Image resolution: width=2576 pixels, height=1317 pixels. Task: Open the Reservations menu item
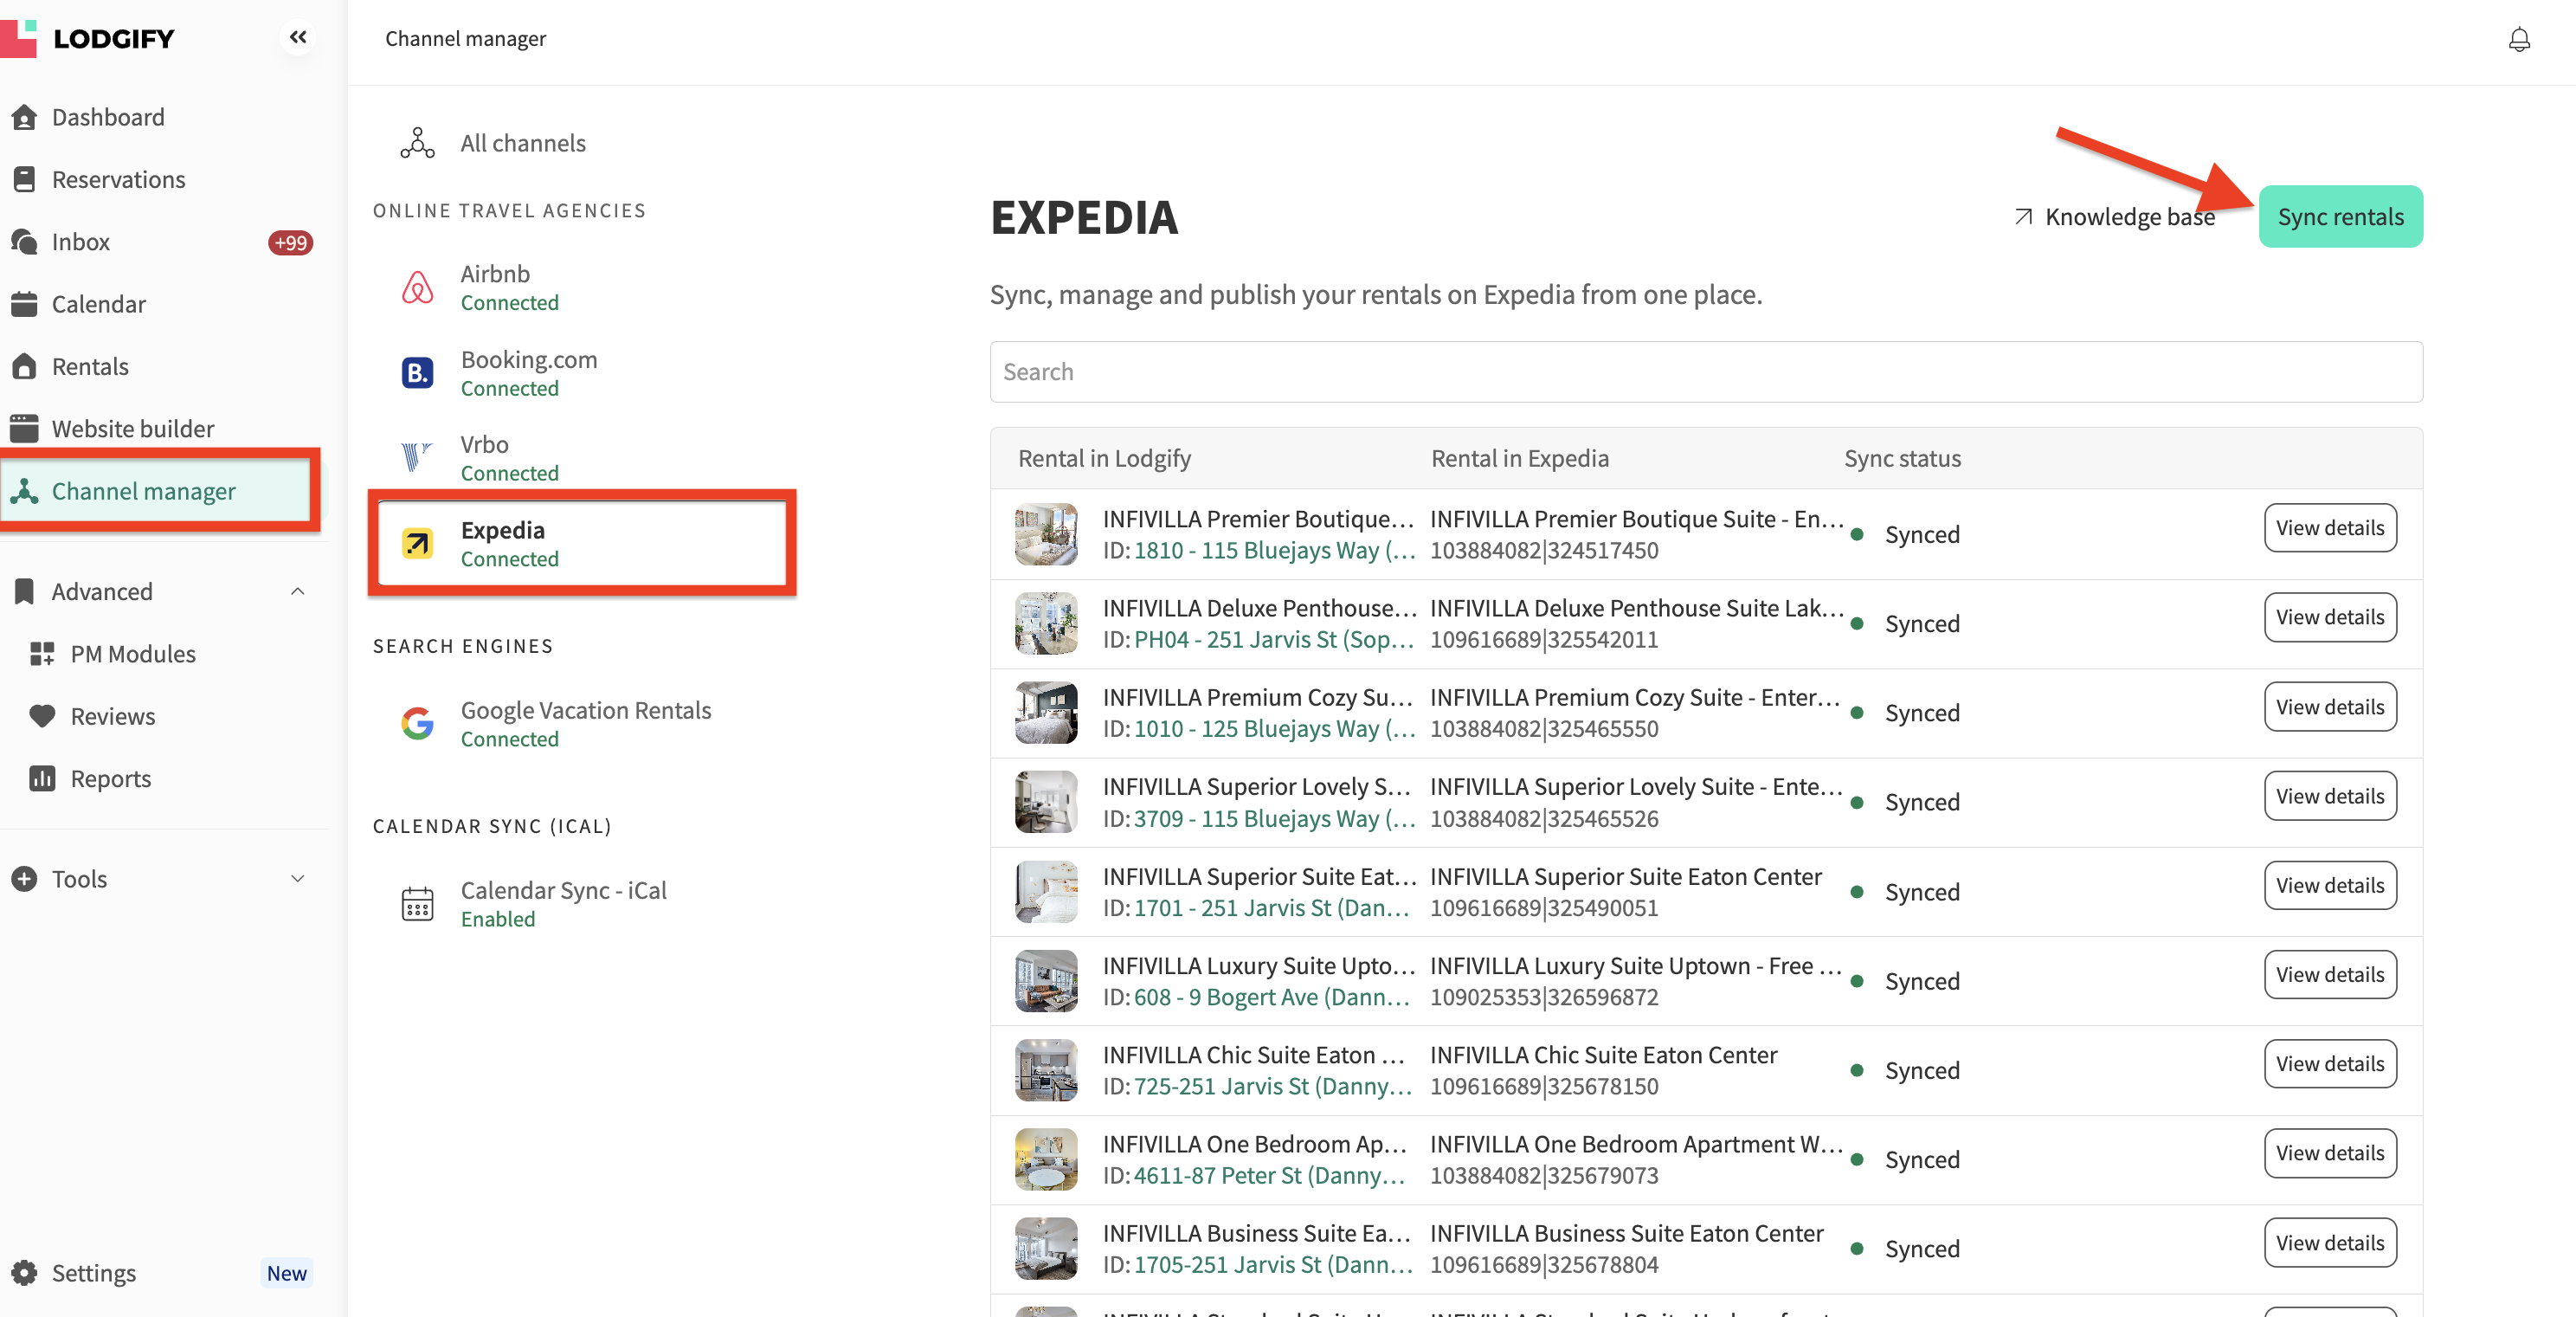[118, 179]
